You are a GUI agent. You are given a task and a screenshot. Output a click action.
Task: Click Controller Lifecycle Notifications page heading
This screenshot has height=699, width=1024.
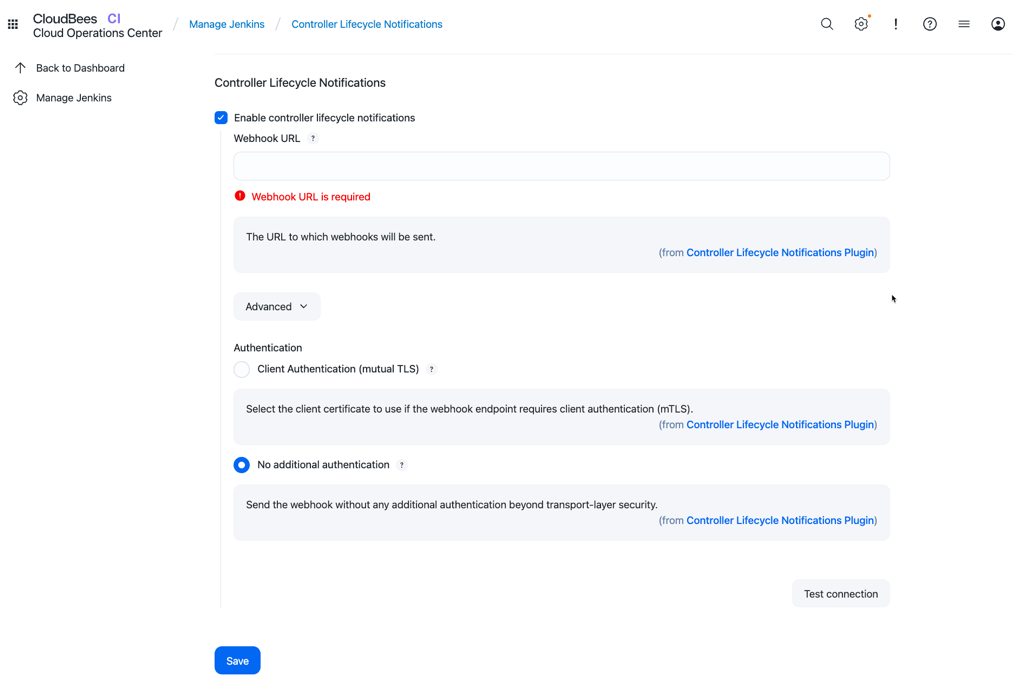[300, 83]
